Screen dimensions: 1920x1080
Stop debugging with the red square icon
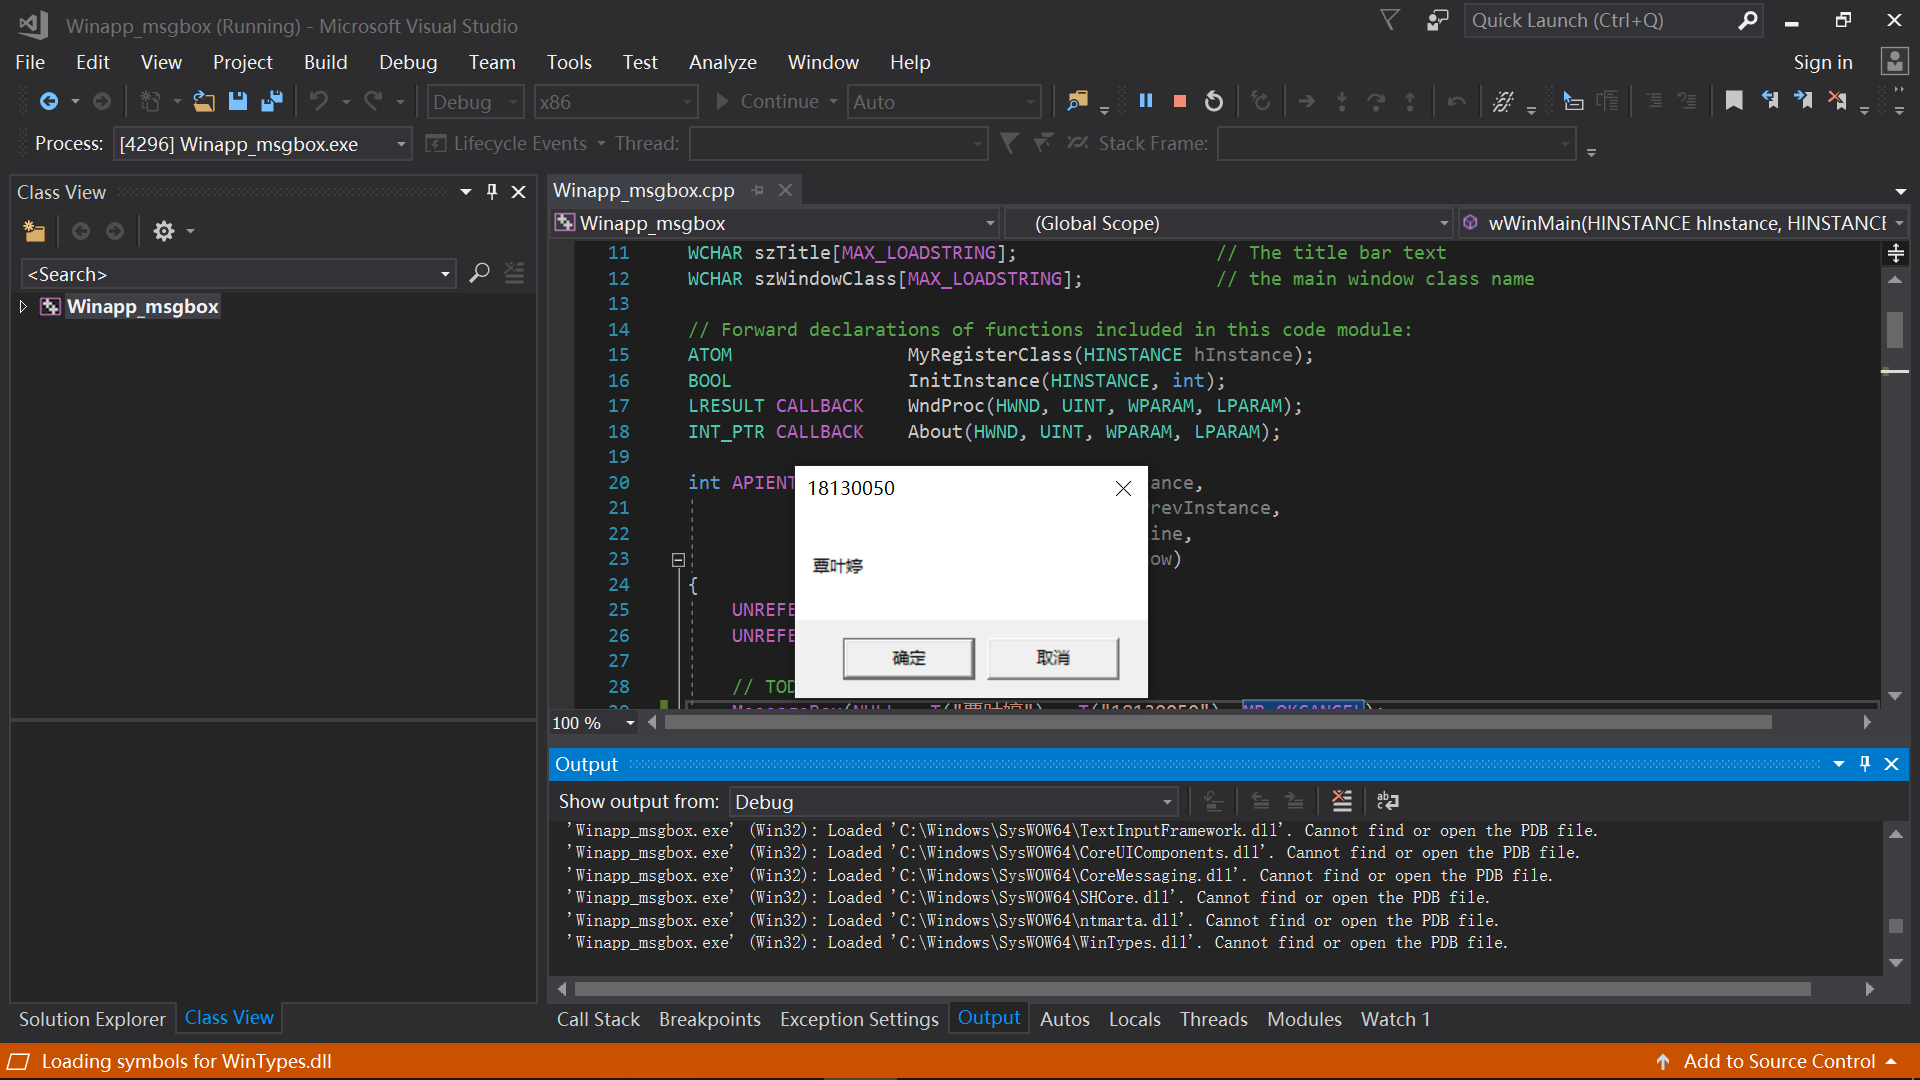[1179, 100]
